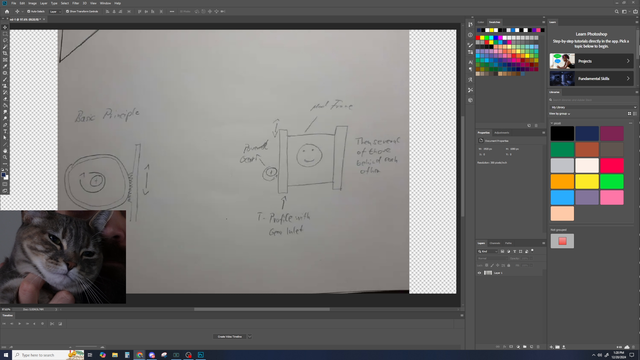The image size is (640, 360).
Task: Toggle lock all padlock icon
Action: (x=509, y=265)
